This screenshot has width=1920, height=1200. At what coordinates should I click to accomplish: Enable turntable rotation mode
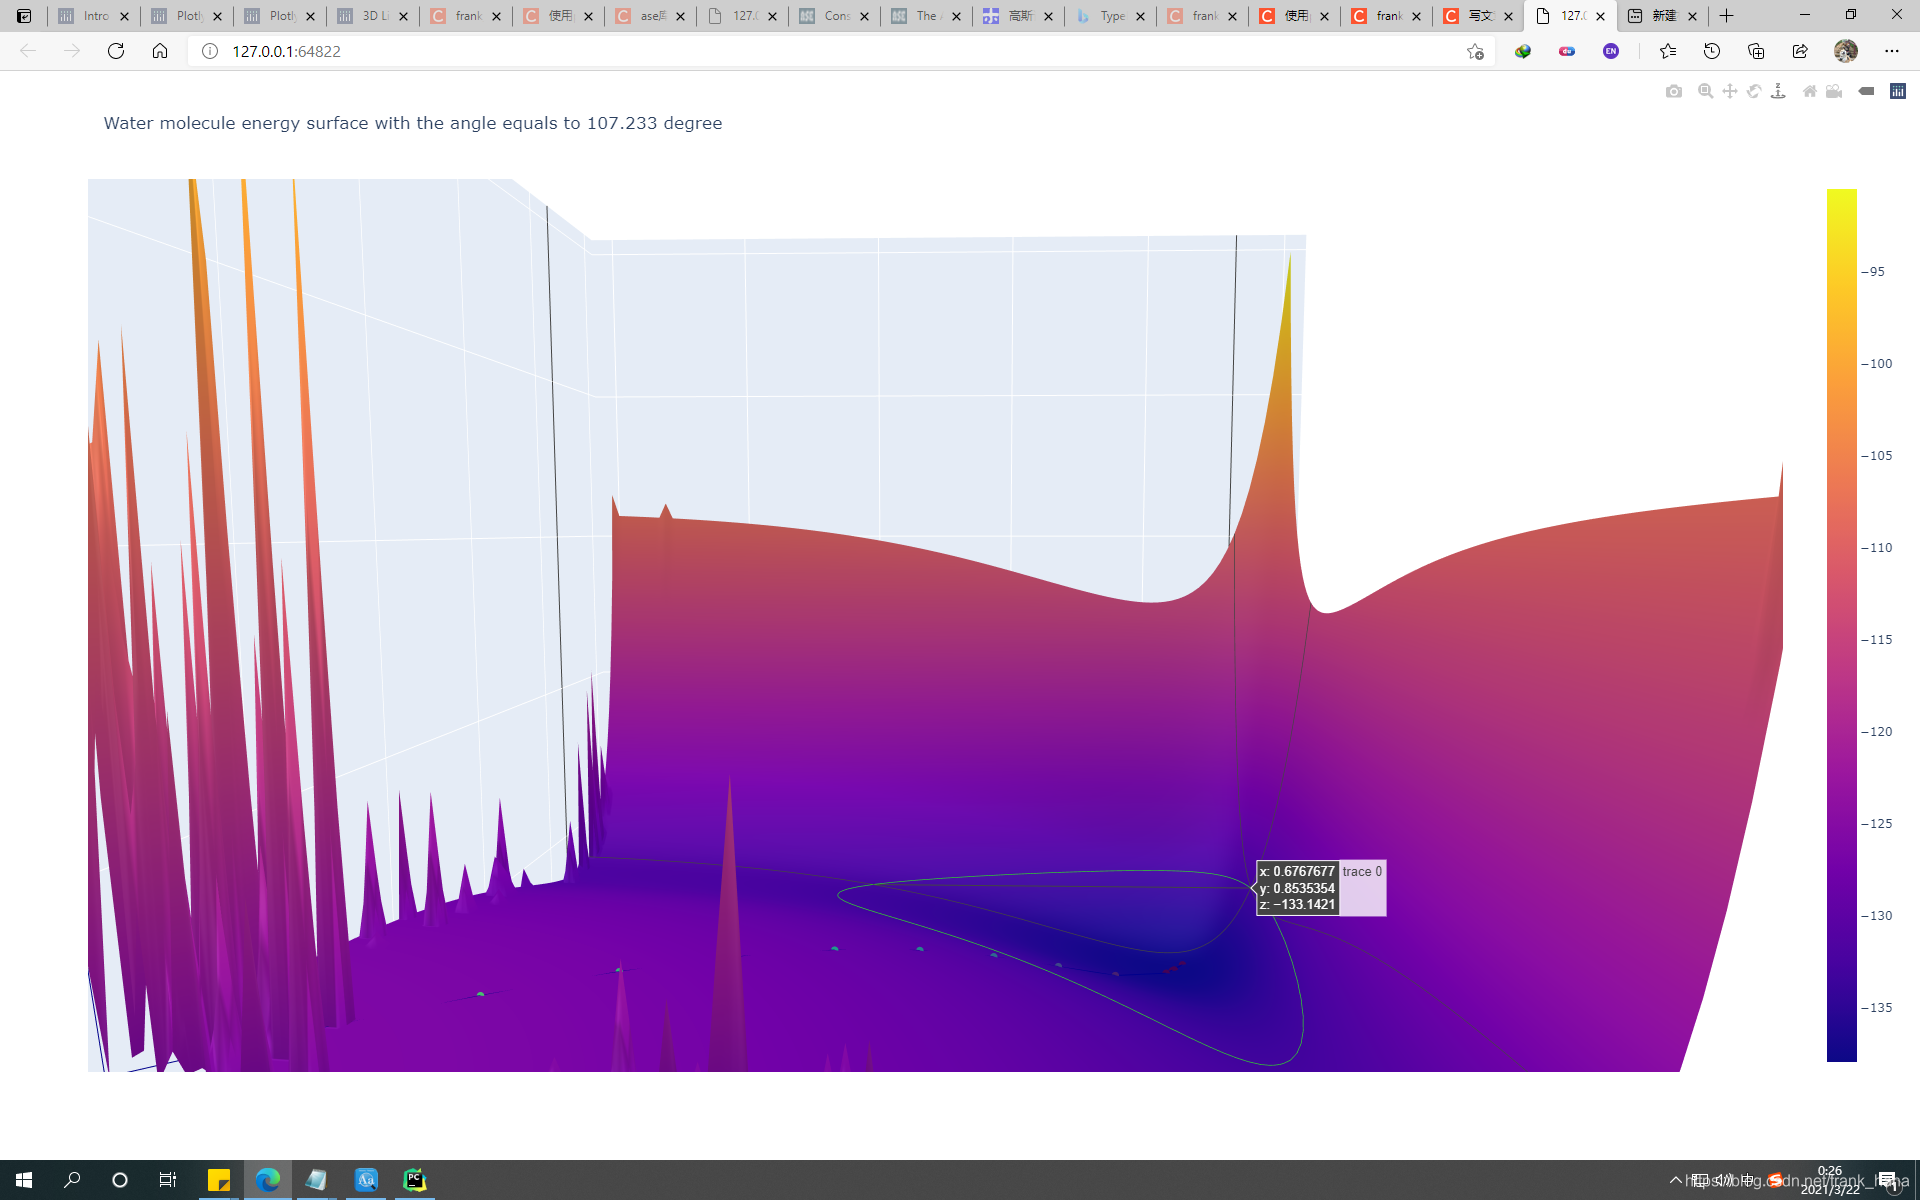(1778, 91)
